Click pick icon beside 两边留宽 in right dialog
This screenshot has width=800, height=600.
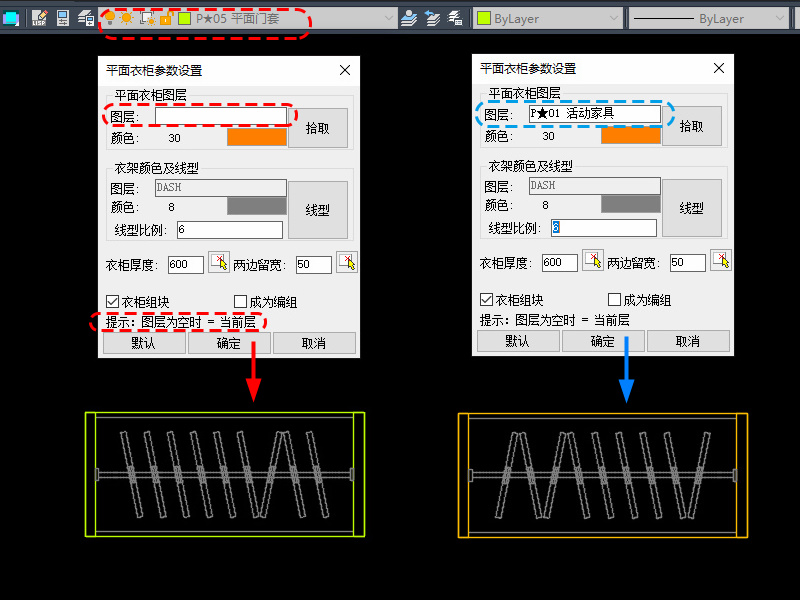tap(721, 261)
